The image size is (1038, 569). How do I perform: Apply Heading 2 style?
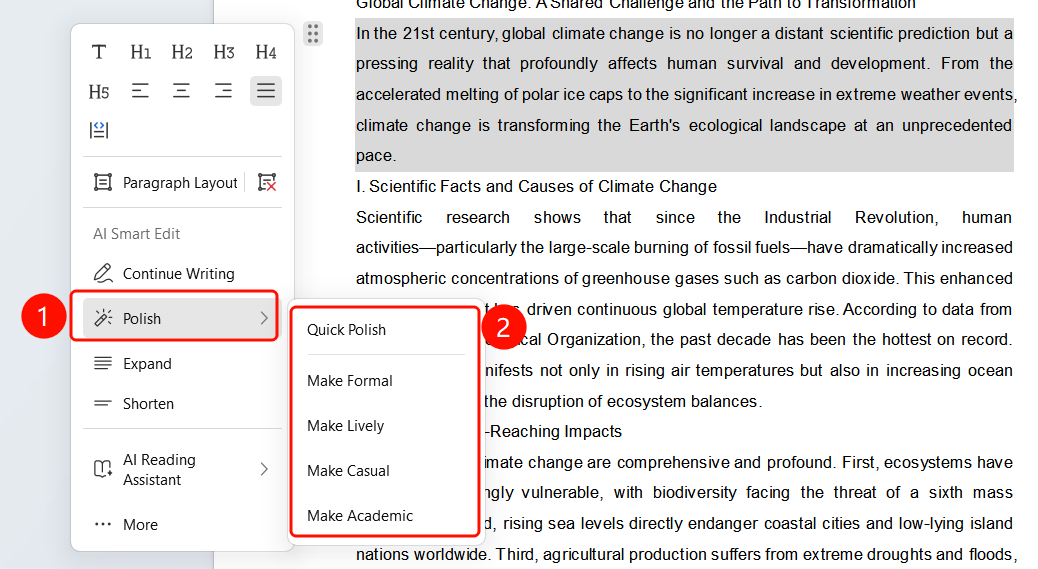[182, 52]
